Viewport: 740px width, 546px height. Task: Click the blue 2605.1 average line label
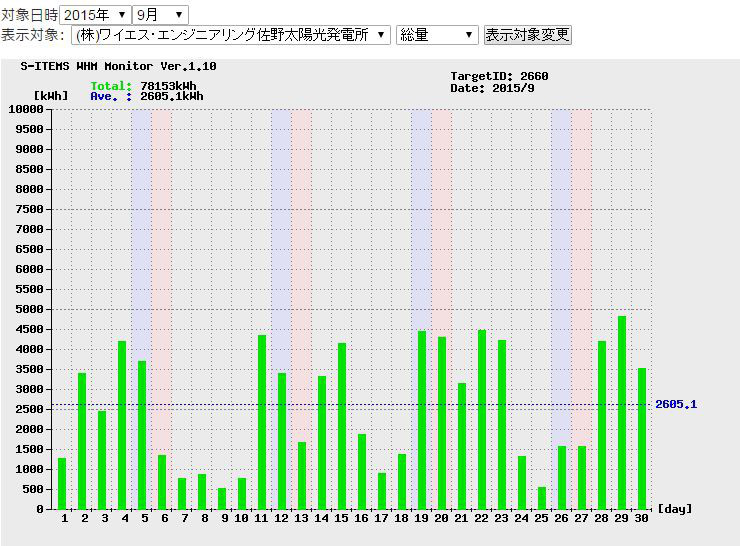coord(676,404)
